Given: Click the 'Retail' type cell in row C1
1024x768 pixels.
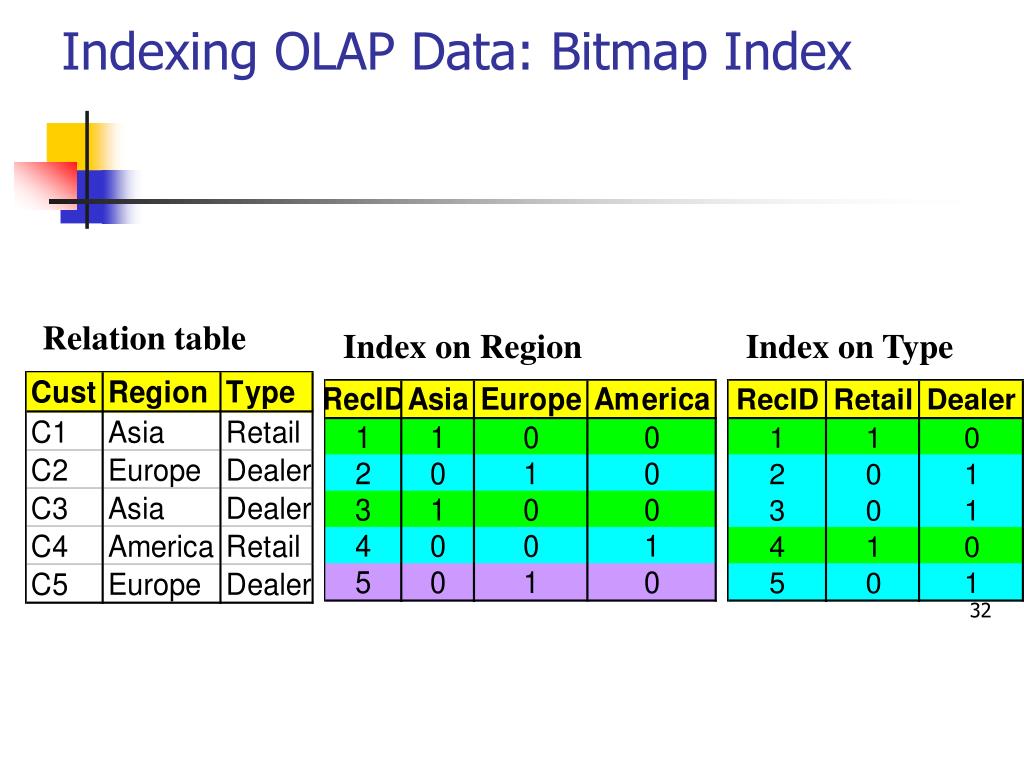Looking at the screenshot, I should click(x=266, y=432).
